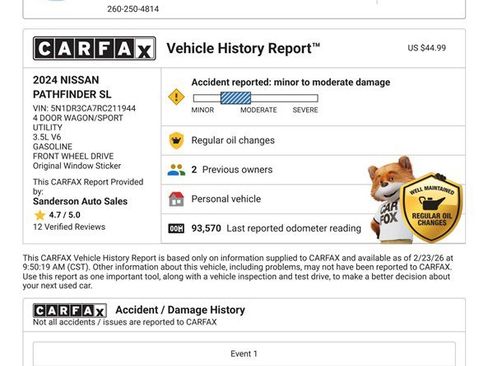This screenshot has height=366, width=488.
Task: Click the 2024 NISSAN PATHFINDER SL heading
Action: 72,87
